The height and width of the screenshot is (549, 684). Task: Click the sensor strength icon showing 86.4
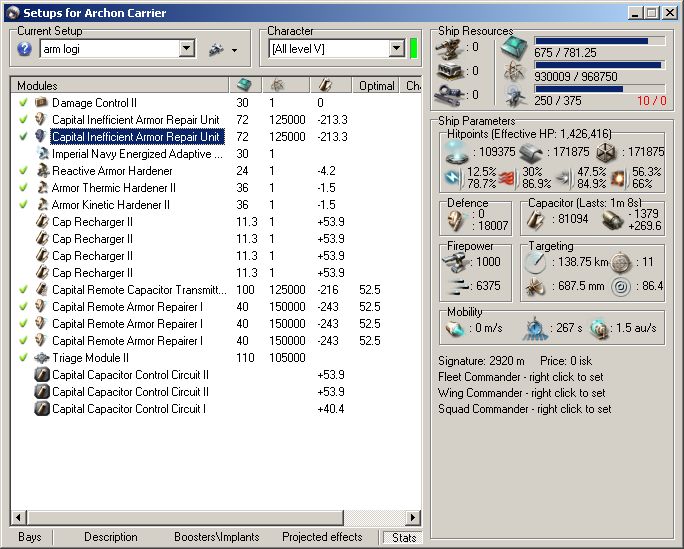pos(621,287)
